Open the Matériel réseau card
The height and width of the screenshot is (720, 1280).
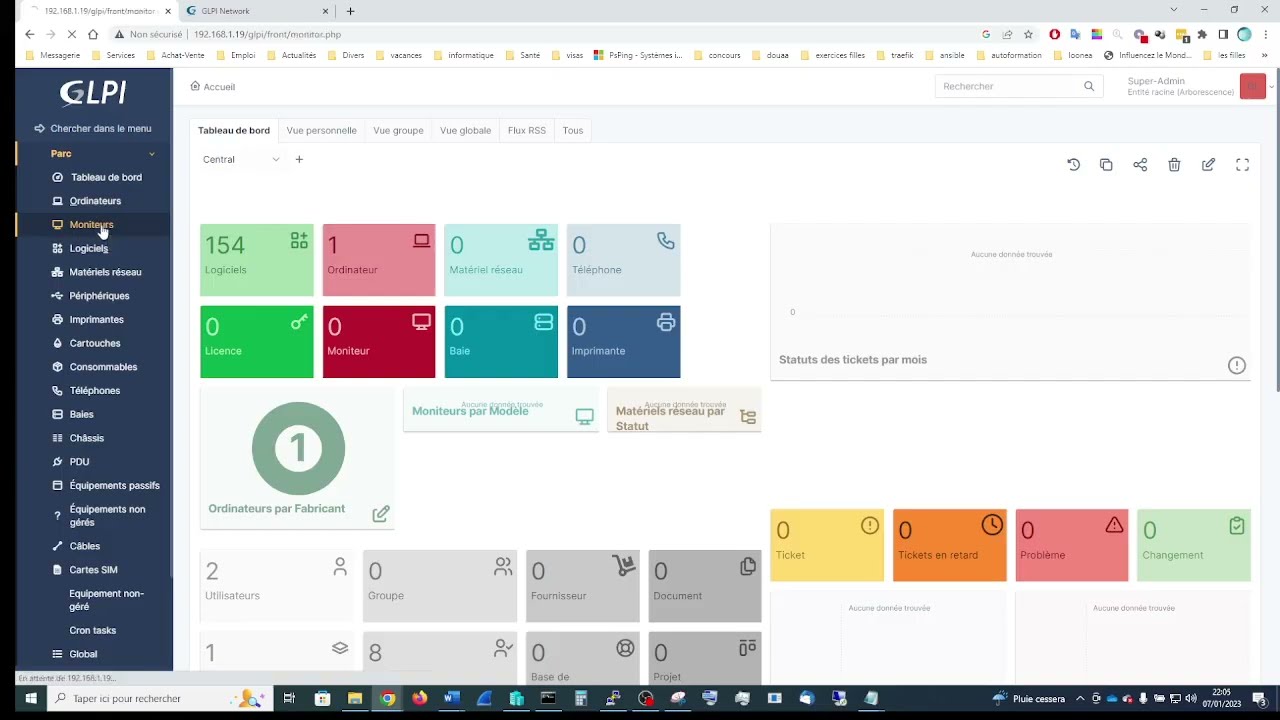501,260
